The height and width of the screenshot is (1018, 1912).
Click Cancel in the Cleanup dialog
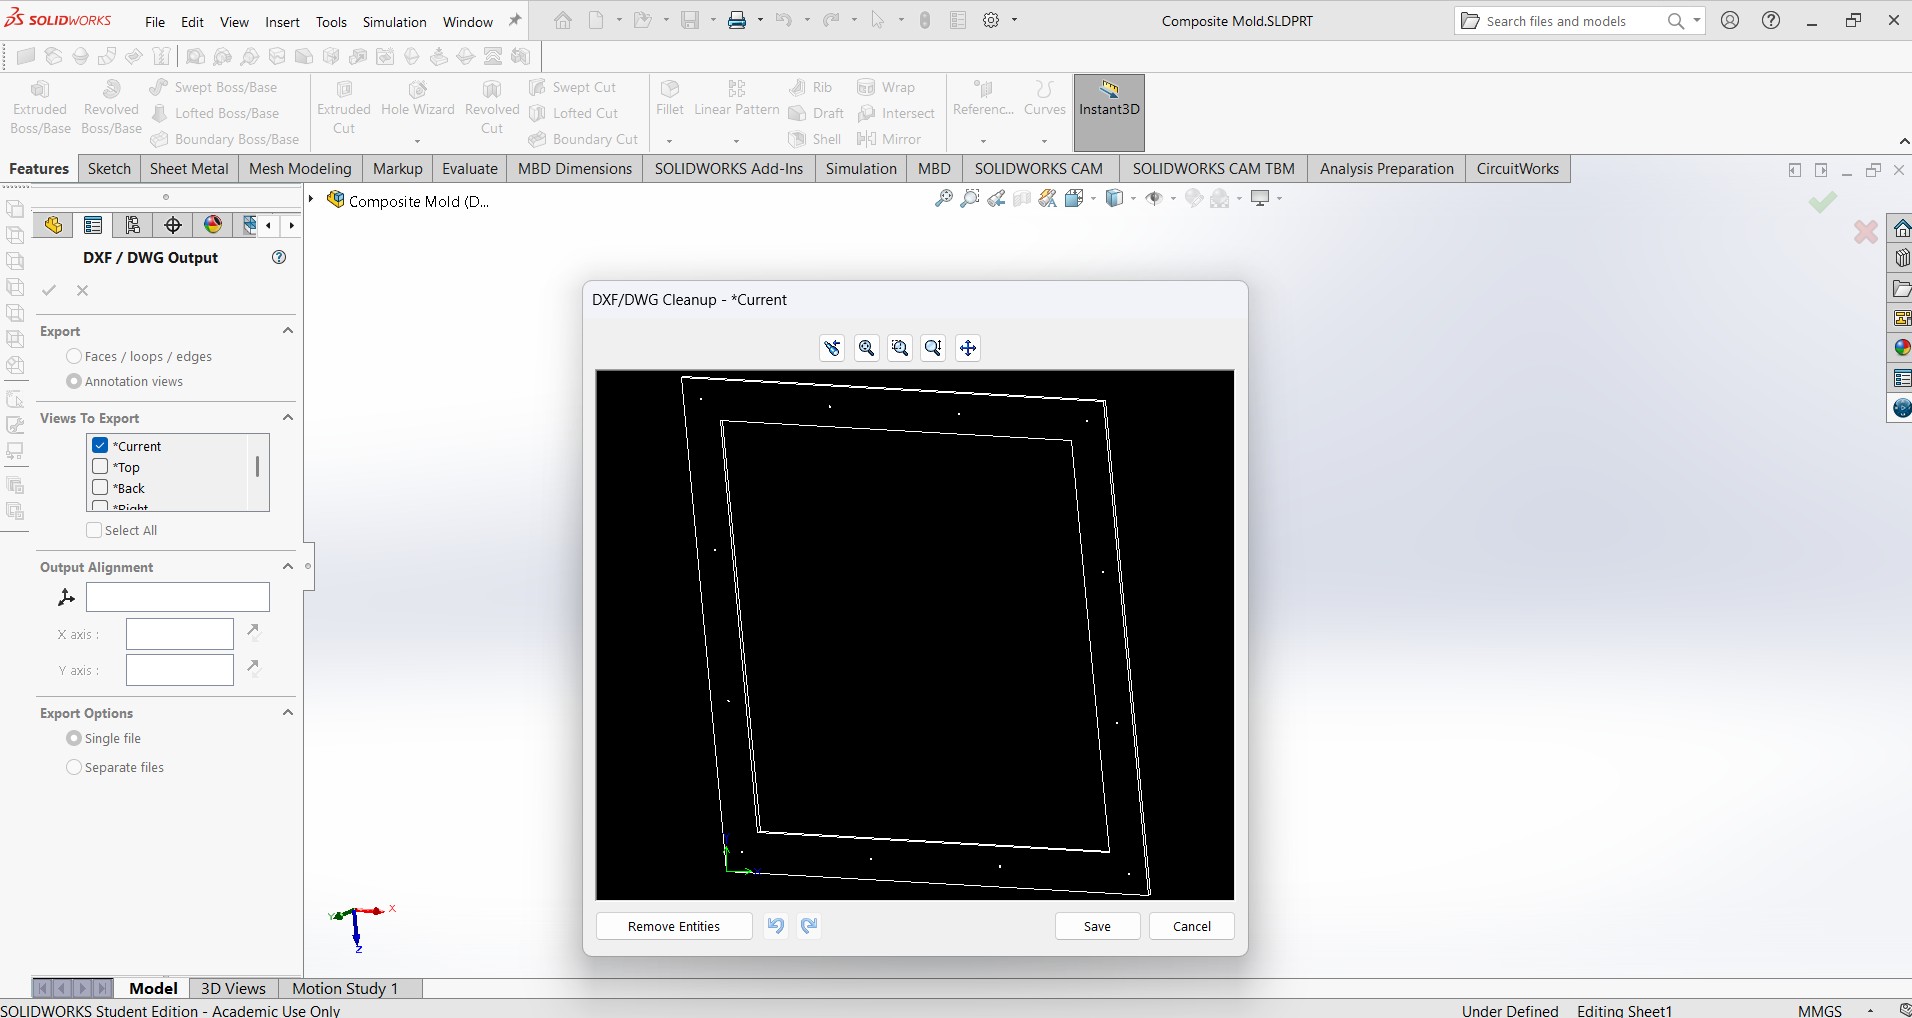pyautogui.click(x=1191, y=926)
